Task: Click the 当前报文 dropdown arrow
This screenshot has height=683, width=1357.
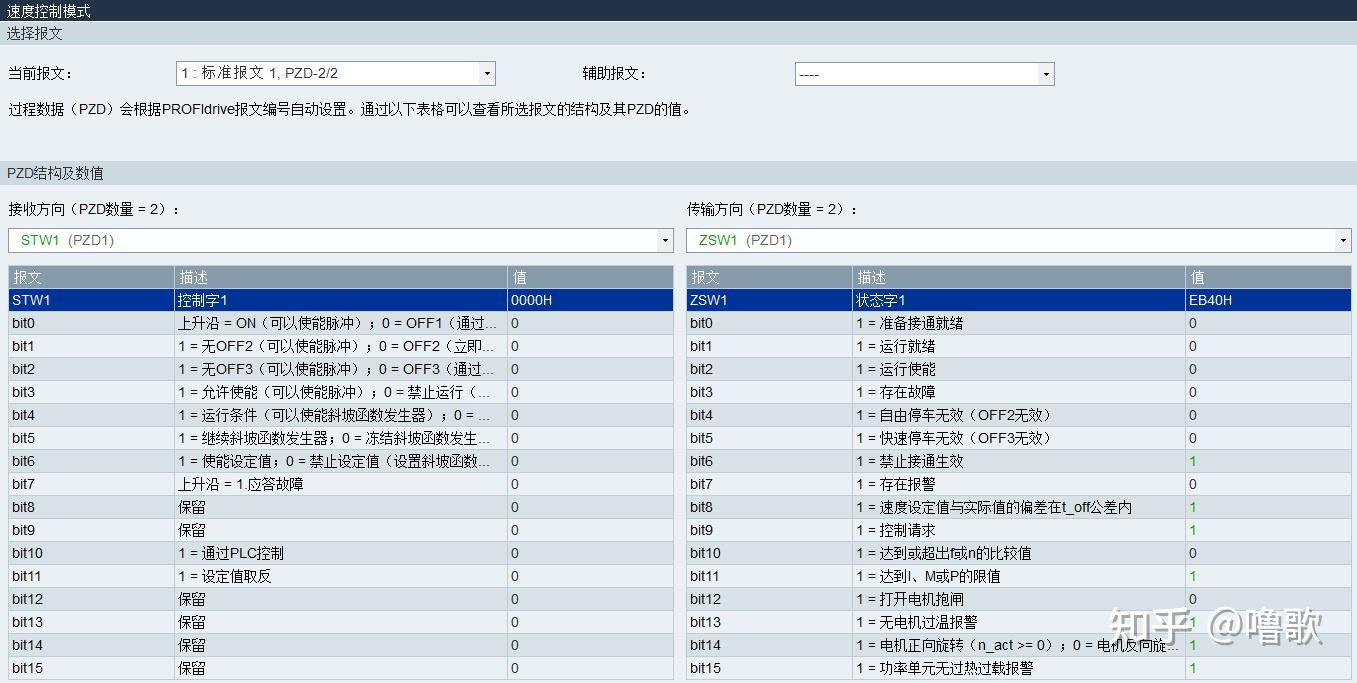Action: click(487, 72)
